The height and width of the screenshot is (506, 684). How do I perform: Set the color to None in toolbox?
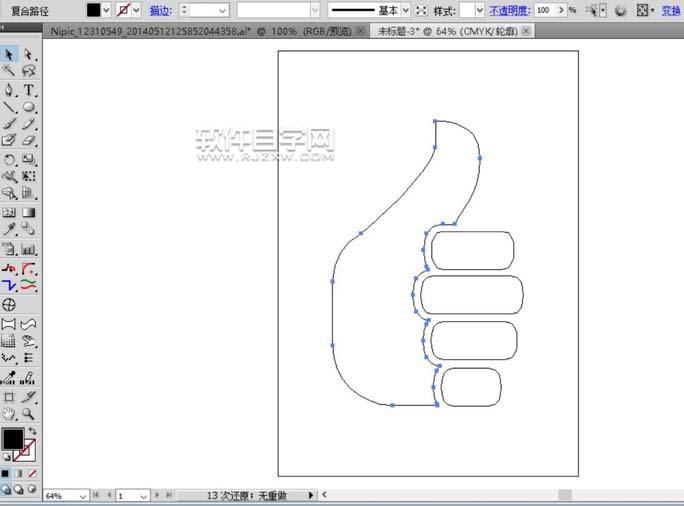pos(32,473)
